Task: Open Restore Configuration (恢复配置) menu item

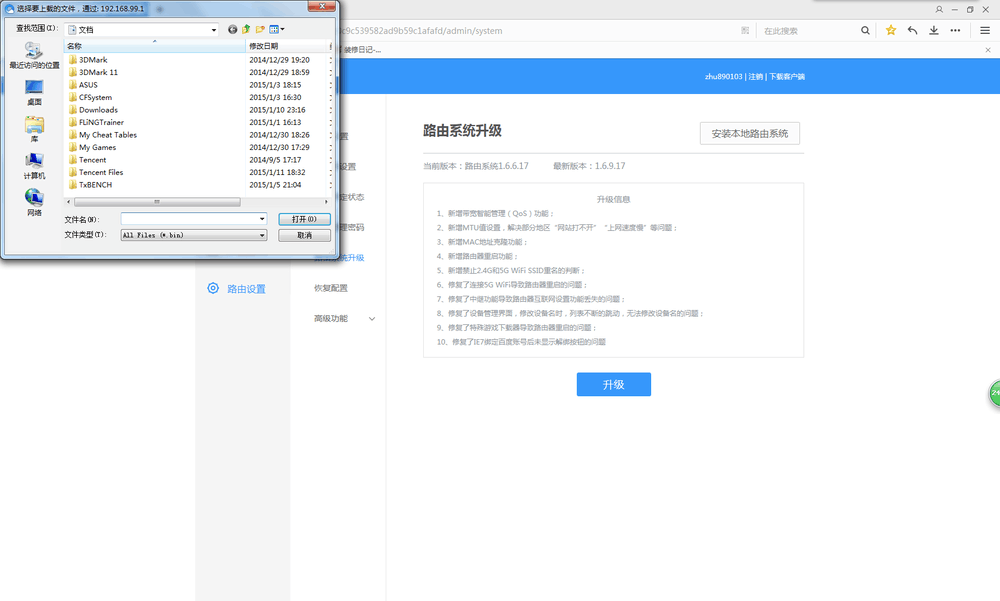Action: coord(330,288)
